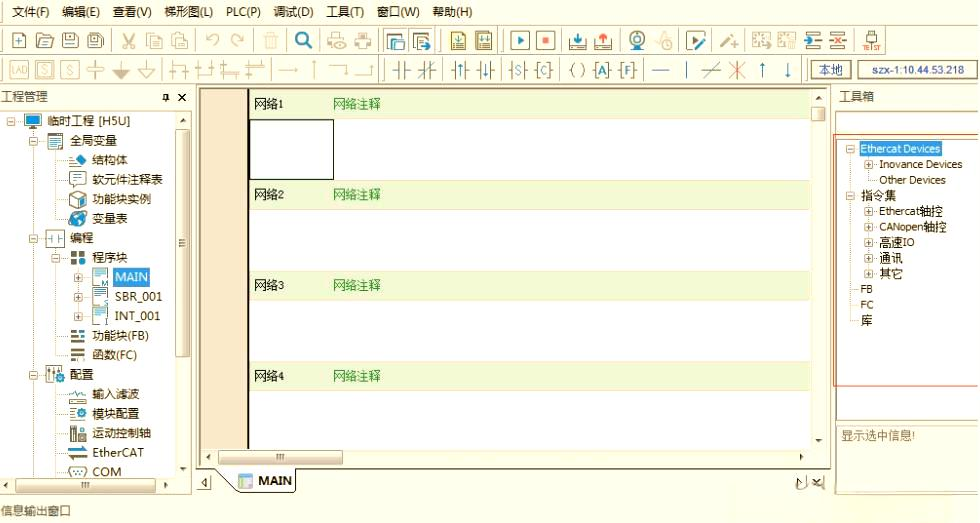Click the 本地 button

tap(831, 70)
